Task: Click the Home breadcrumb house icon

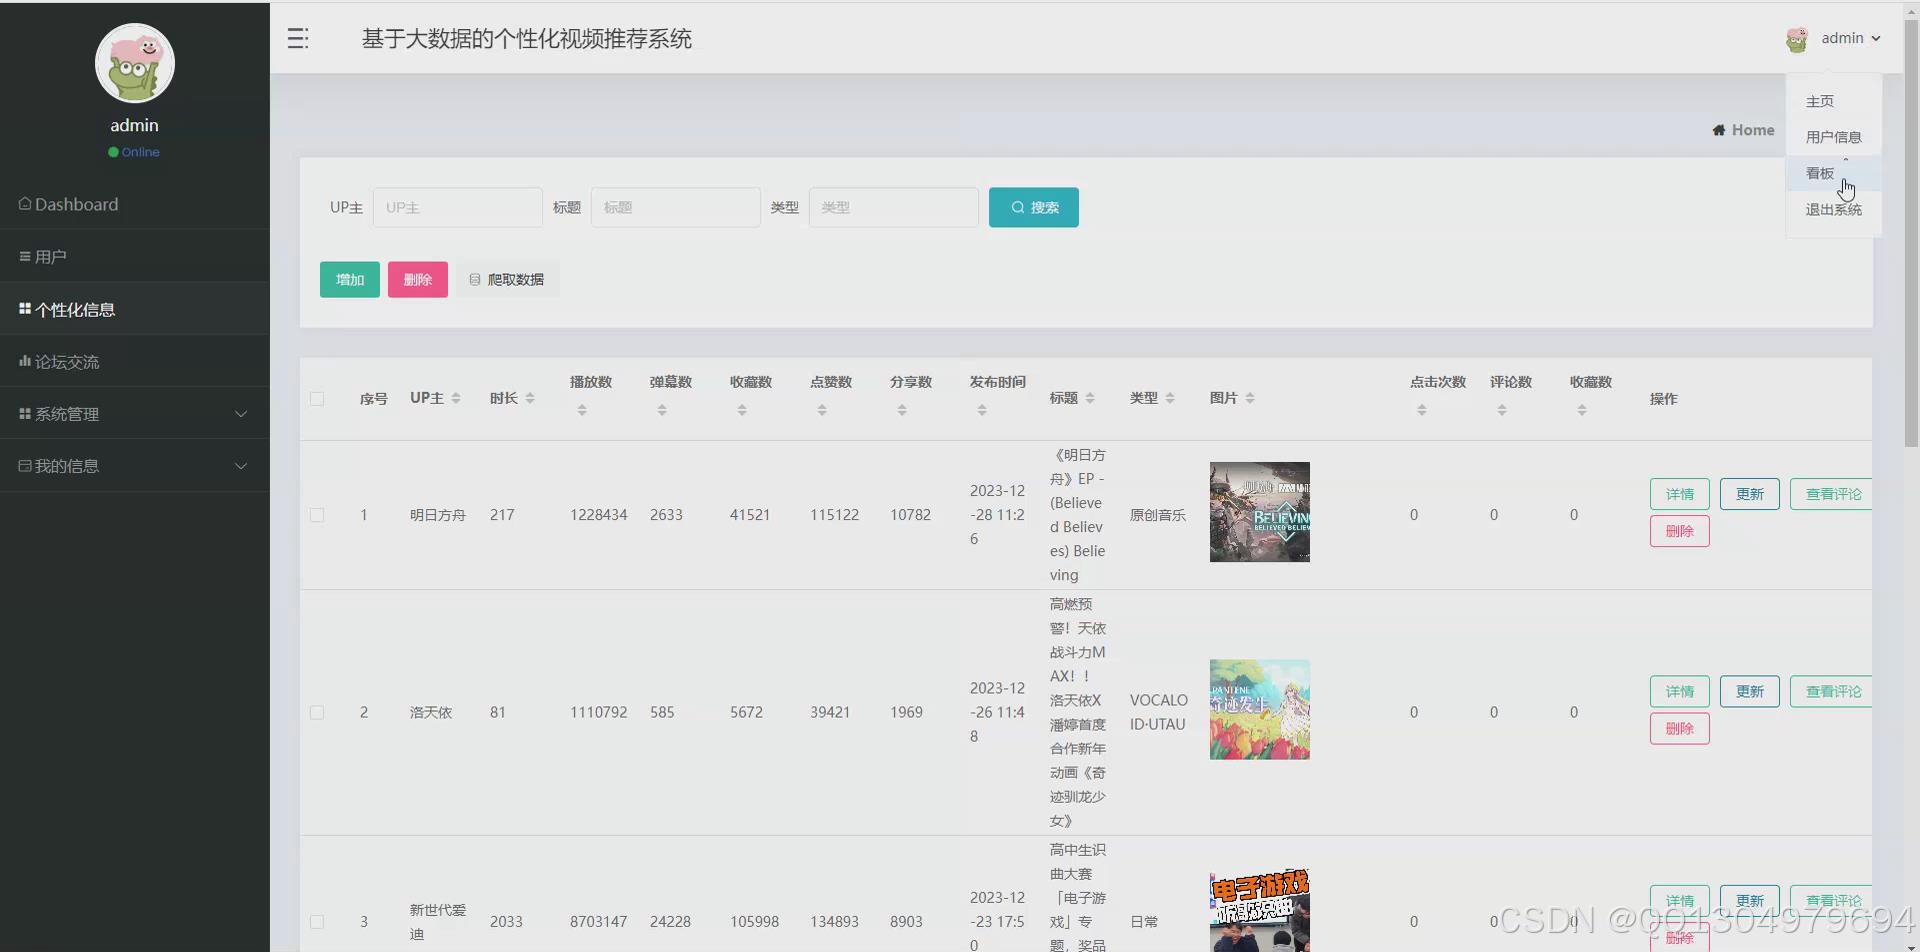Action: tap(1719, 130)
